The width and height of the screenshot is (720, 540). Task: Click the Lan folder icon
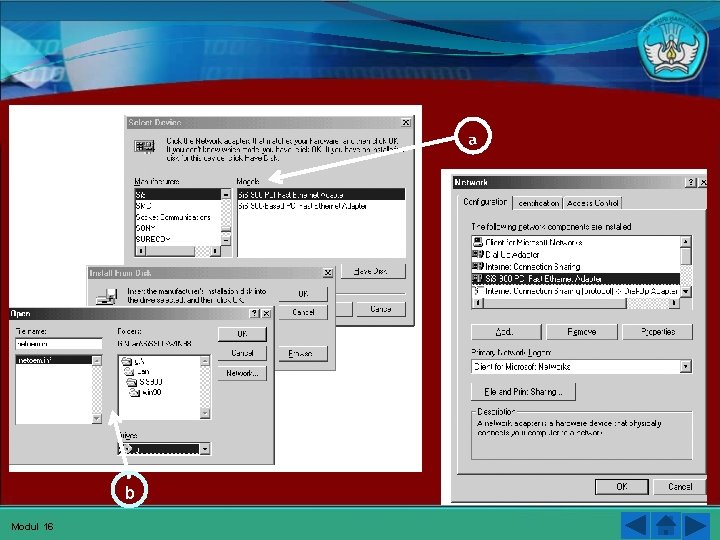129,372
